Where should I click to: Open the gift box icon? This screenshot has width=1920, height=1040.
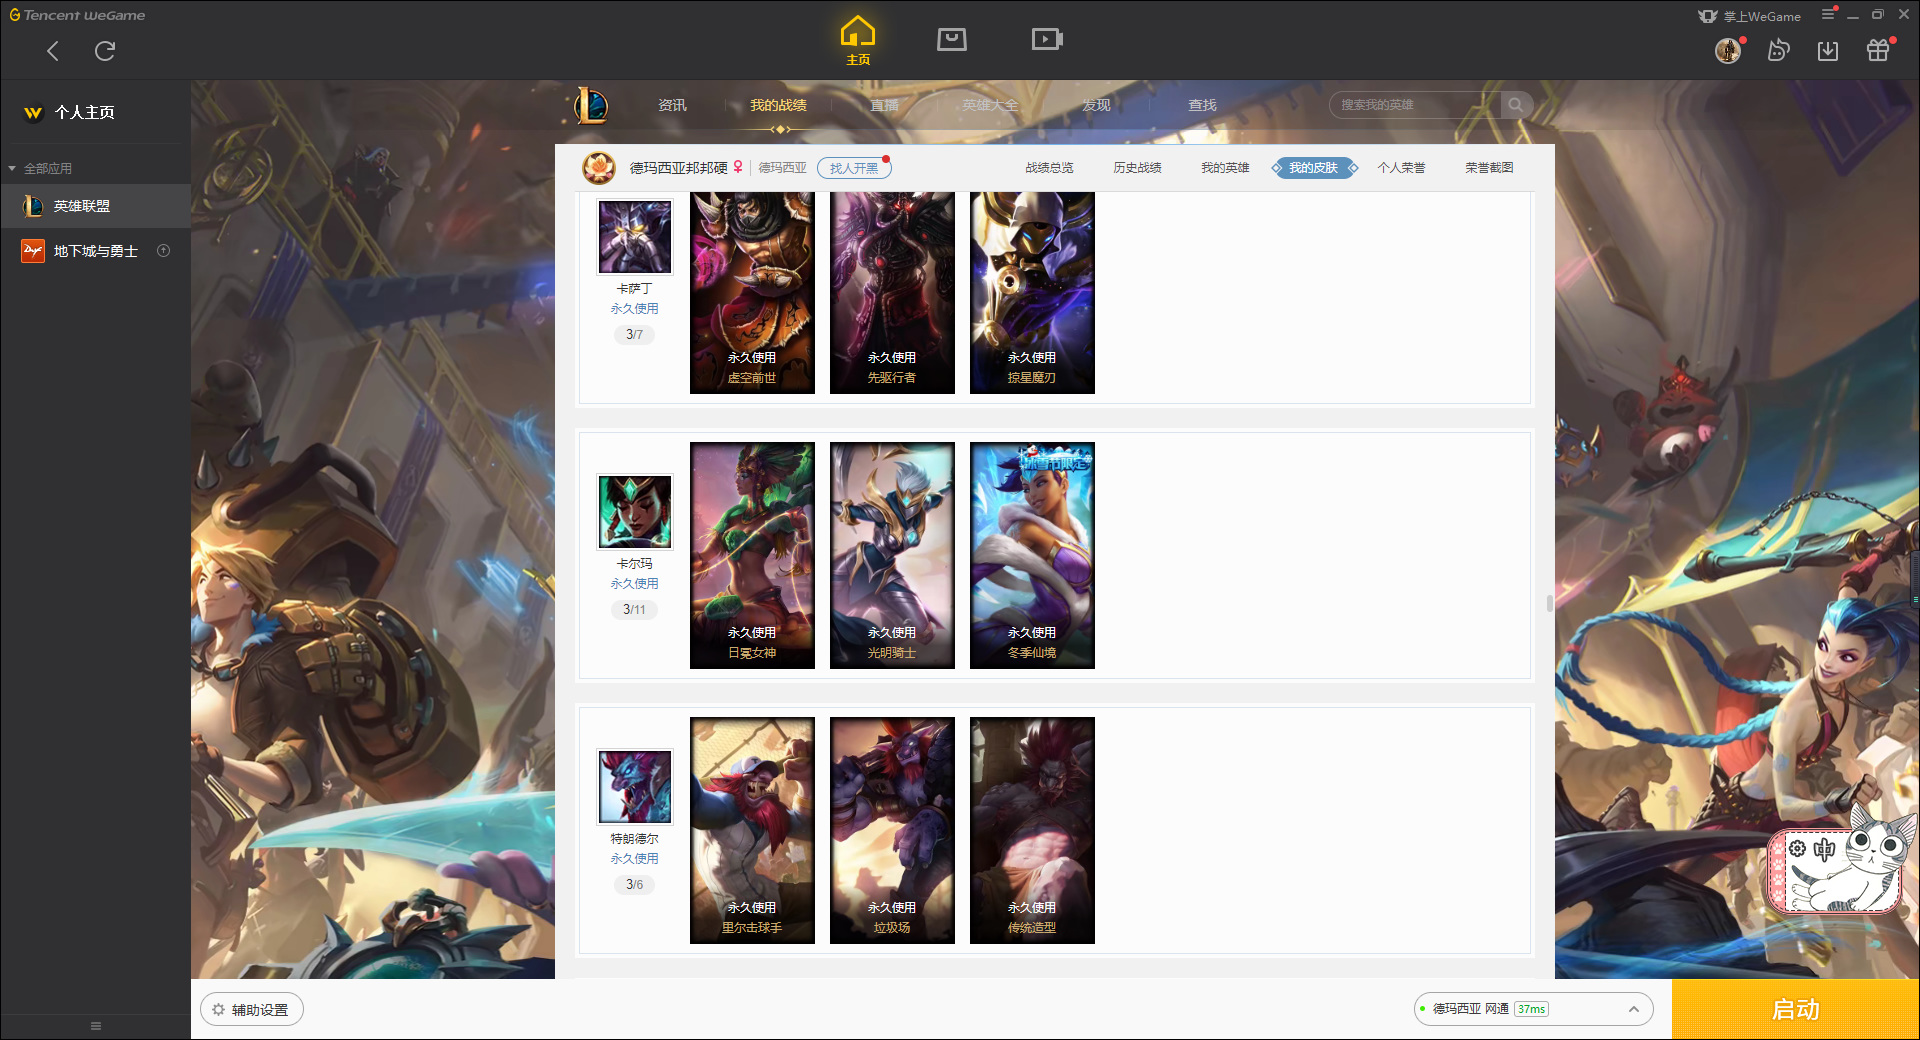tap(1878, 50)
